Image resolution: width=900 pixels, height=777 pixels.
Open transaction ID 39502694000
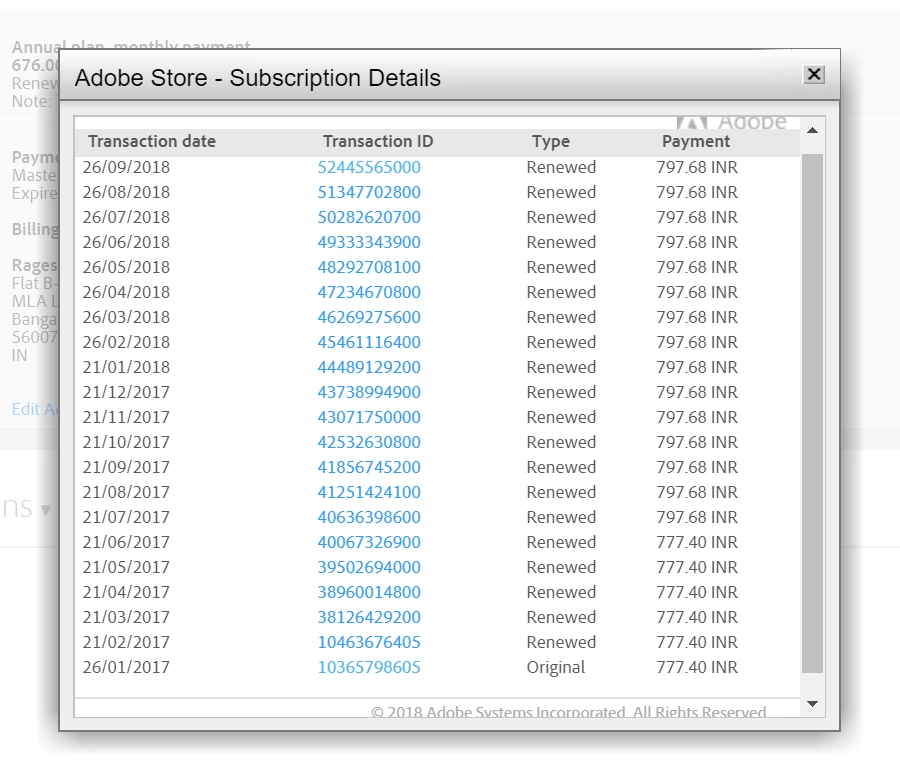[x=369, y=567]
